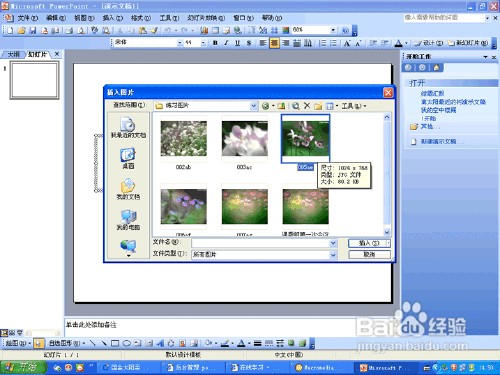
Task: Go to 桌面 in dialog sidebar
Action: tap(128, 158)
